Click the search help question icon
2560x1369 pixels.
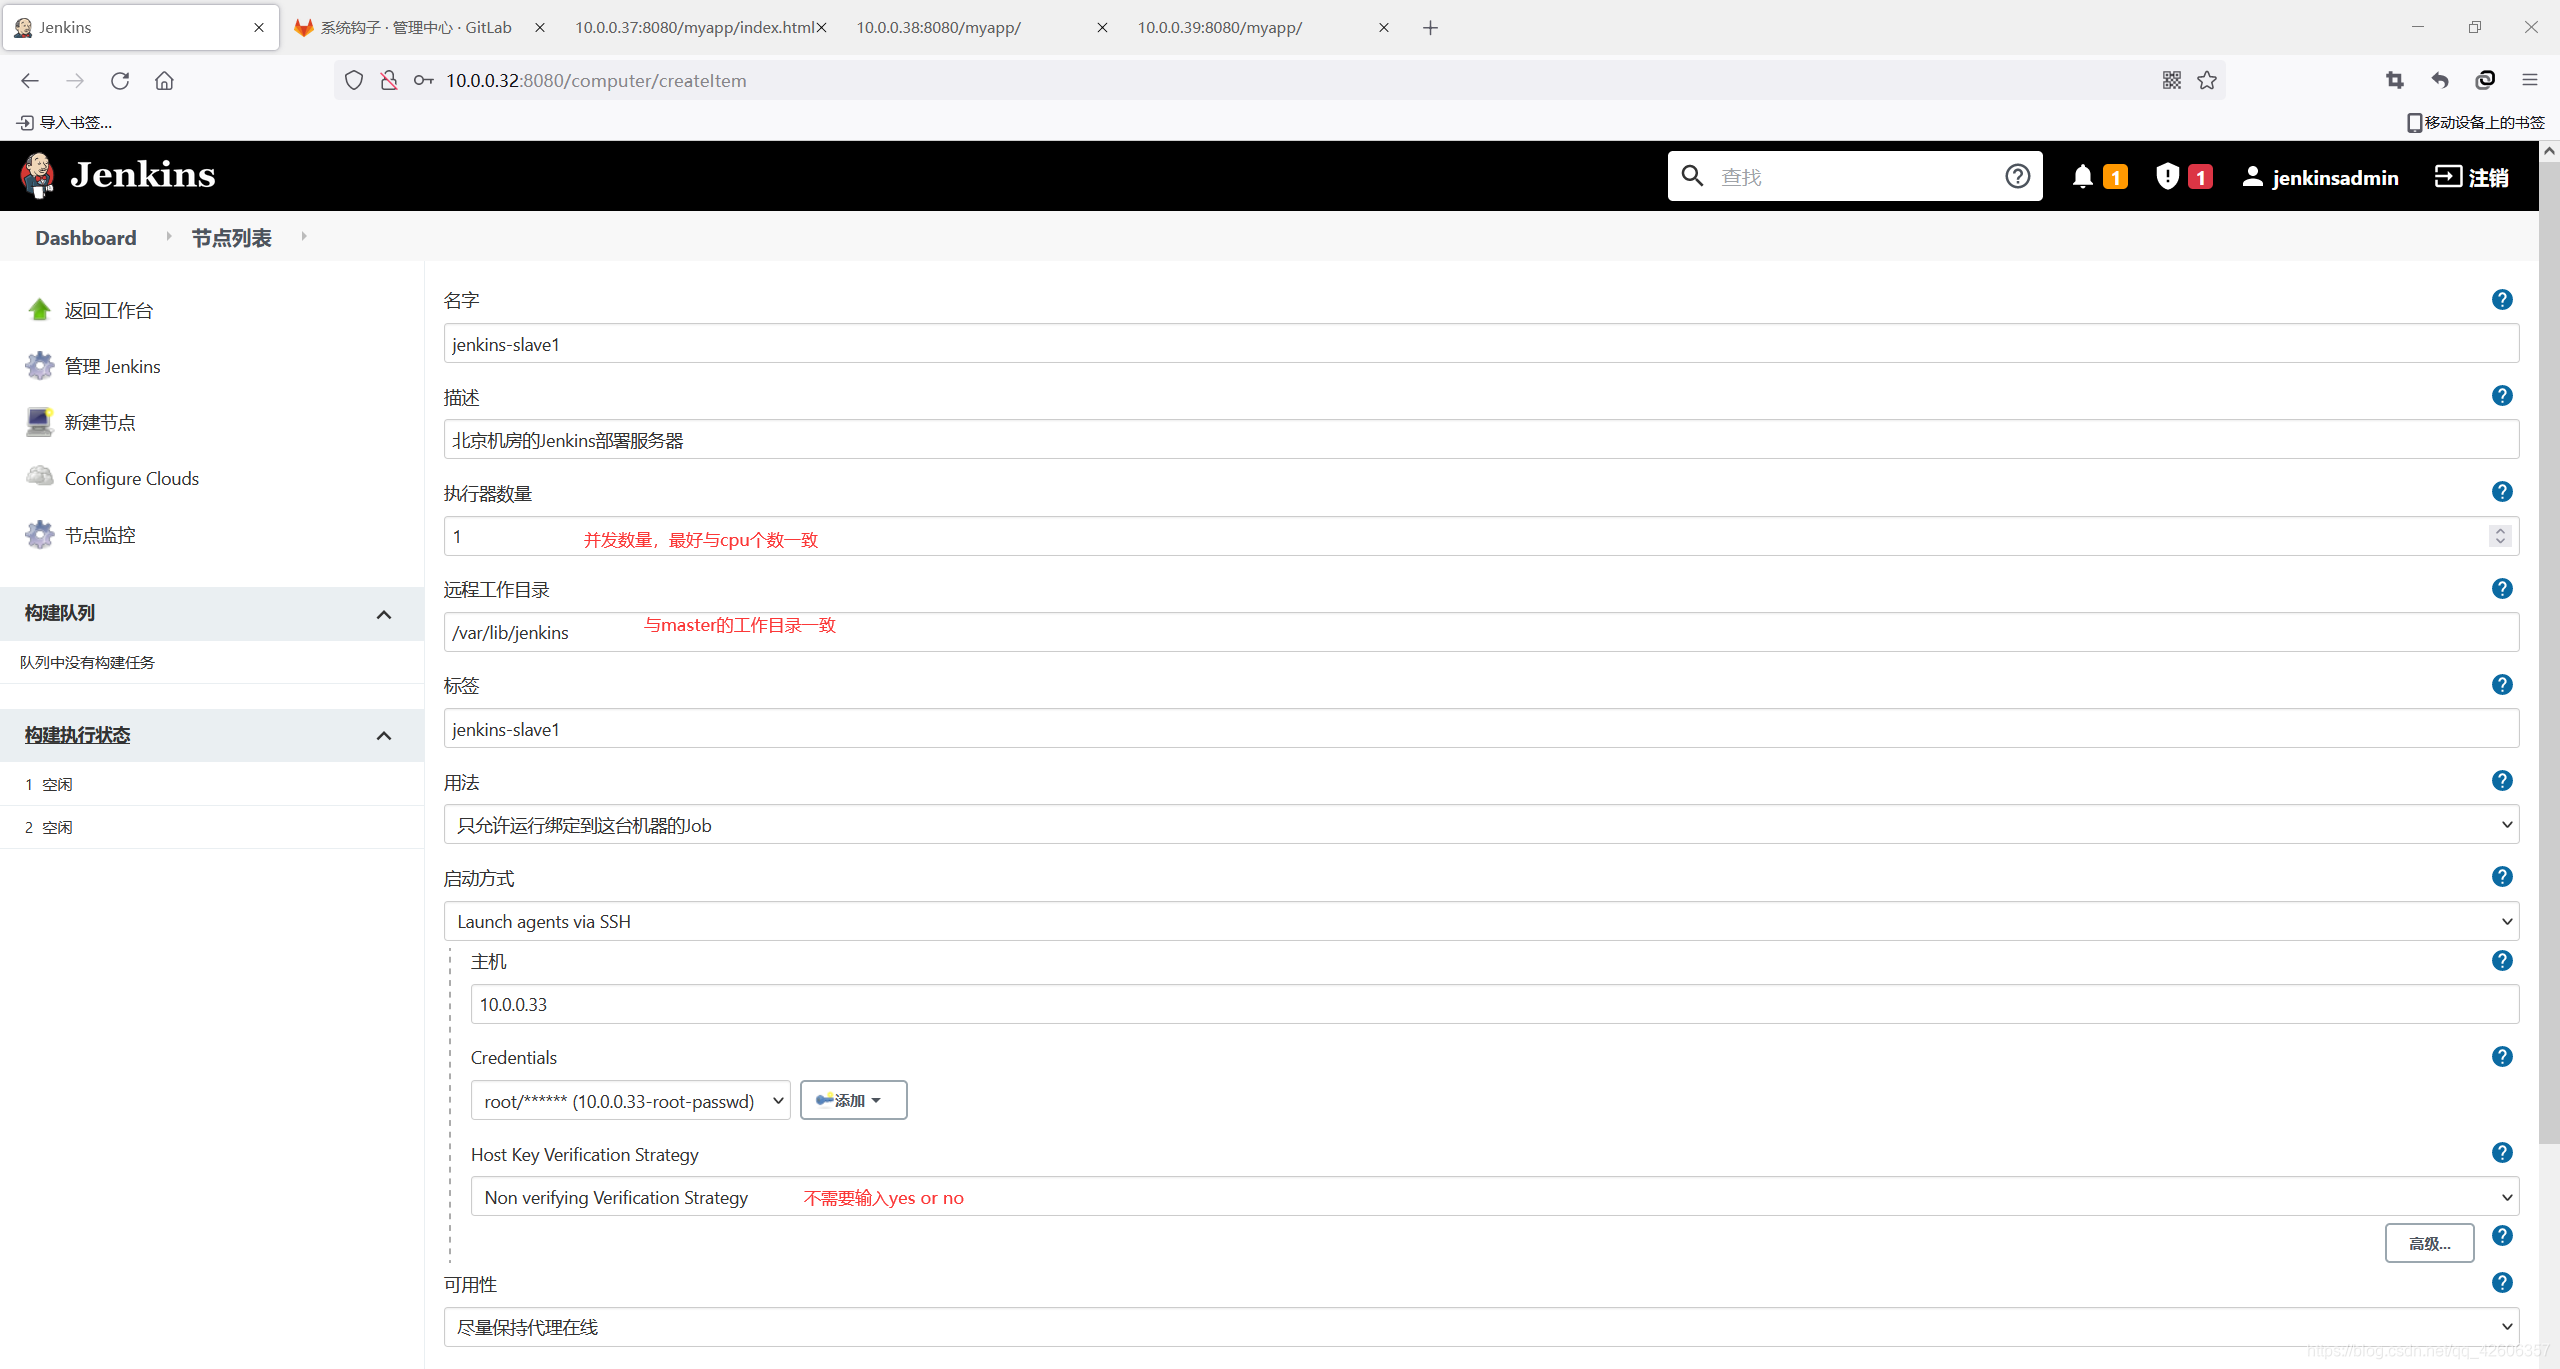point(2017,177)
